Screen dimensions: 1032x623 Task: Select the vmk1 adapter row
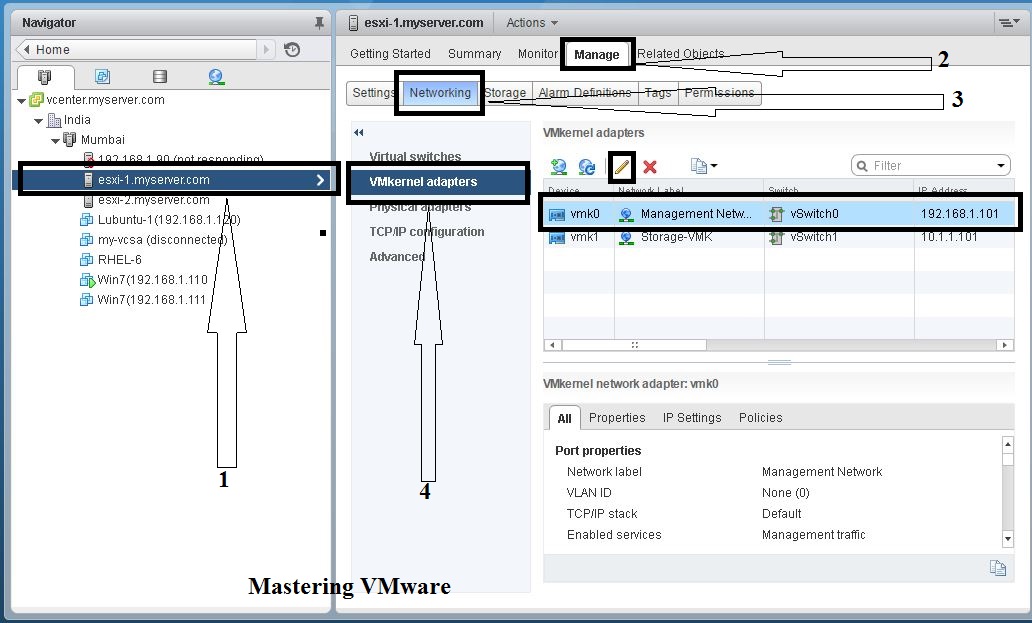(779, 237)
